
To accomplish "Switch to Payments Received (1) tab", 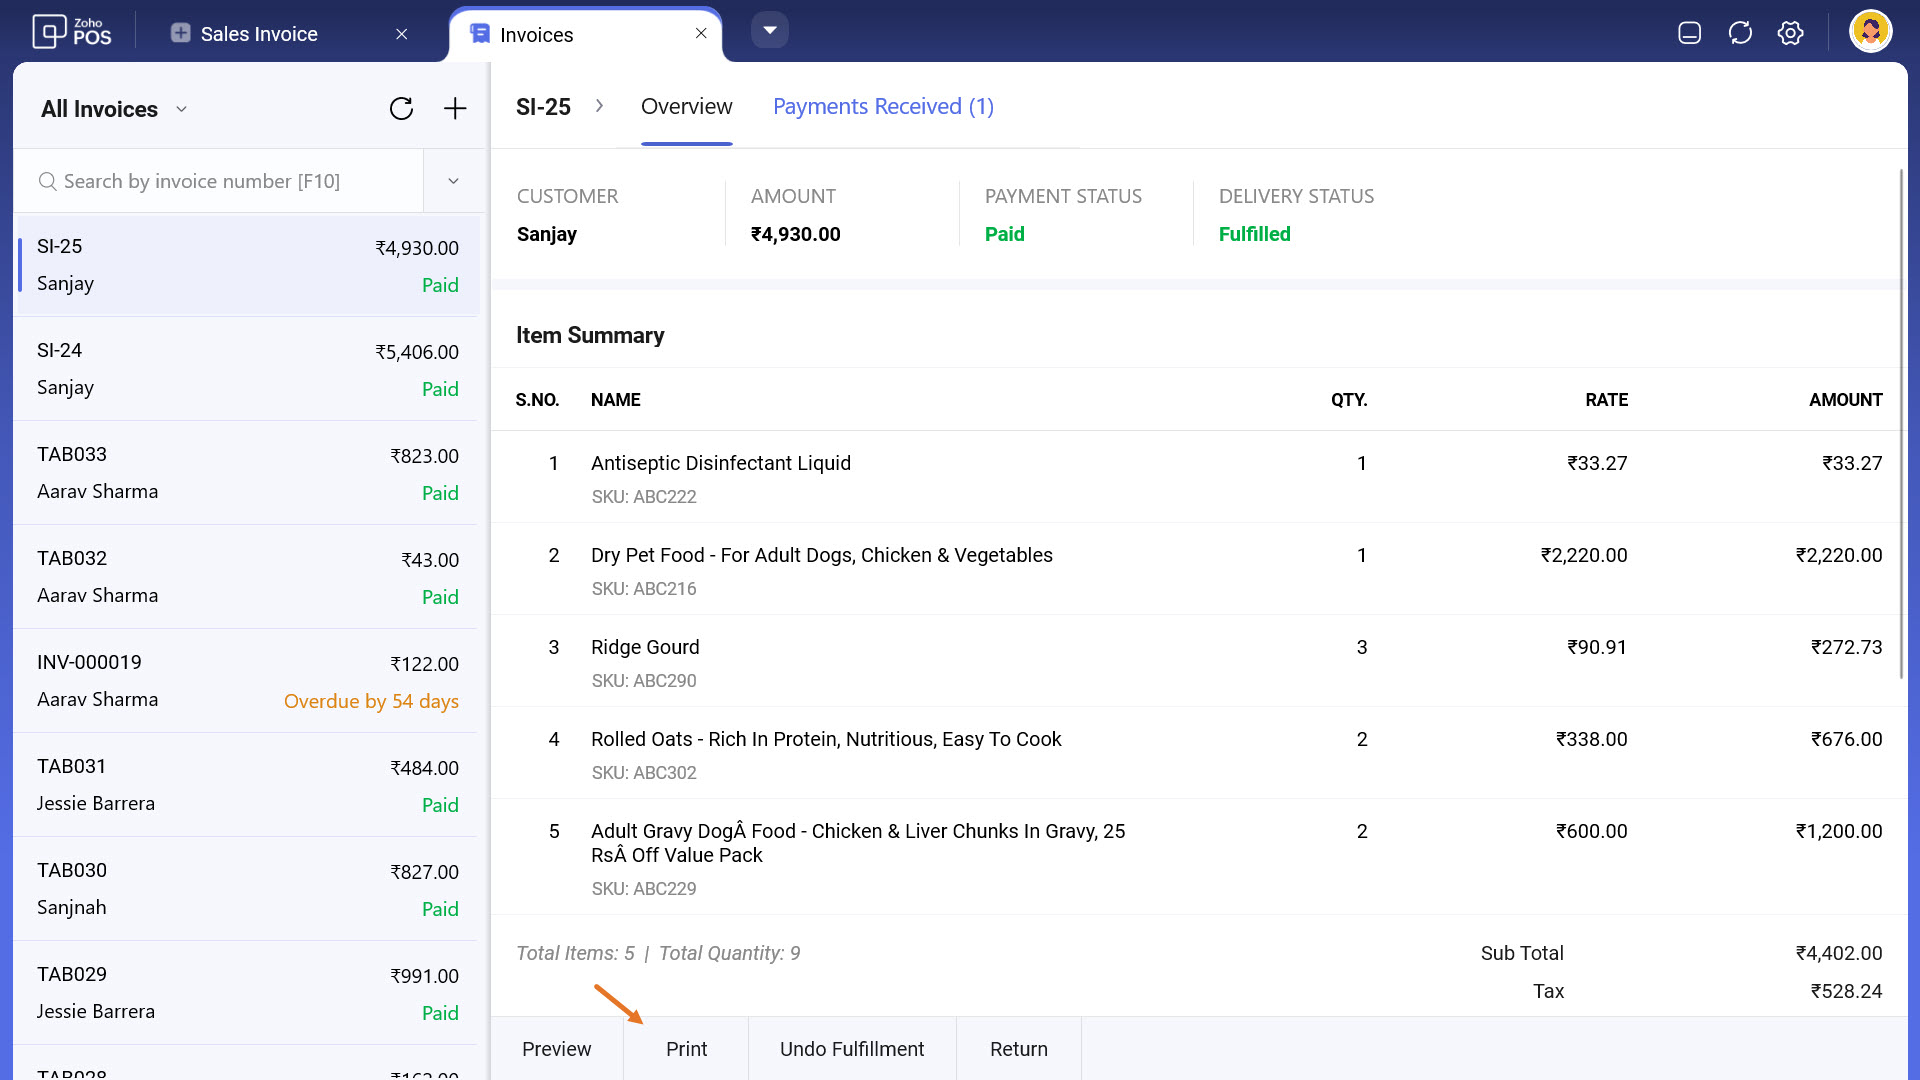I will coord(883,107).
